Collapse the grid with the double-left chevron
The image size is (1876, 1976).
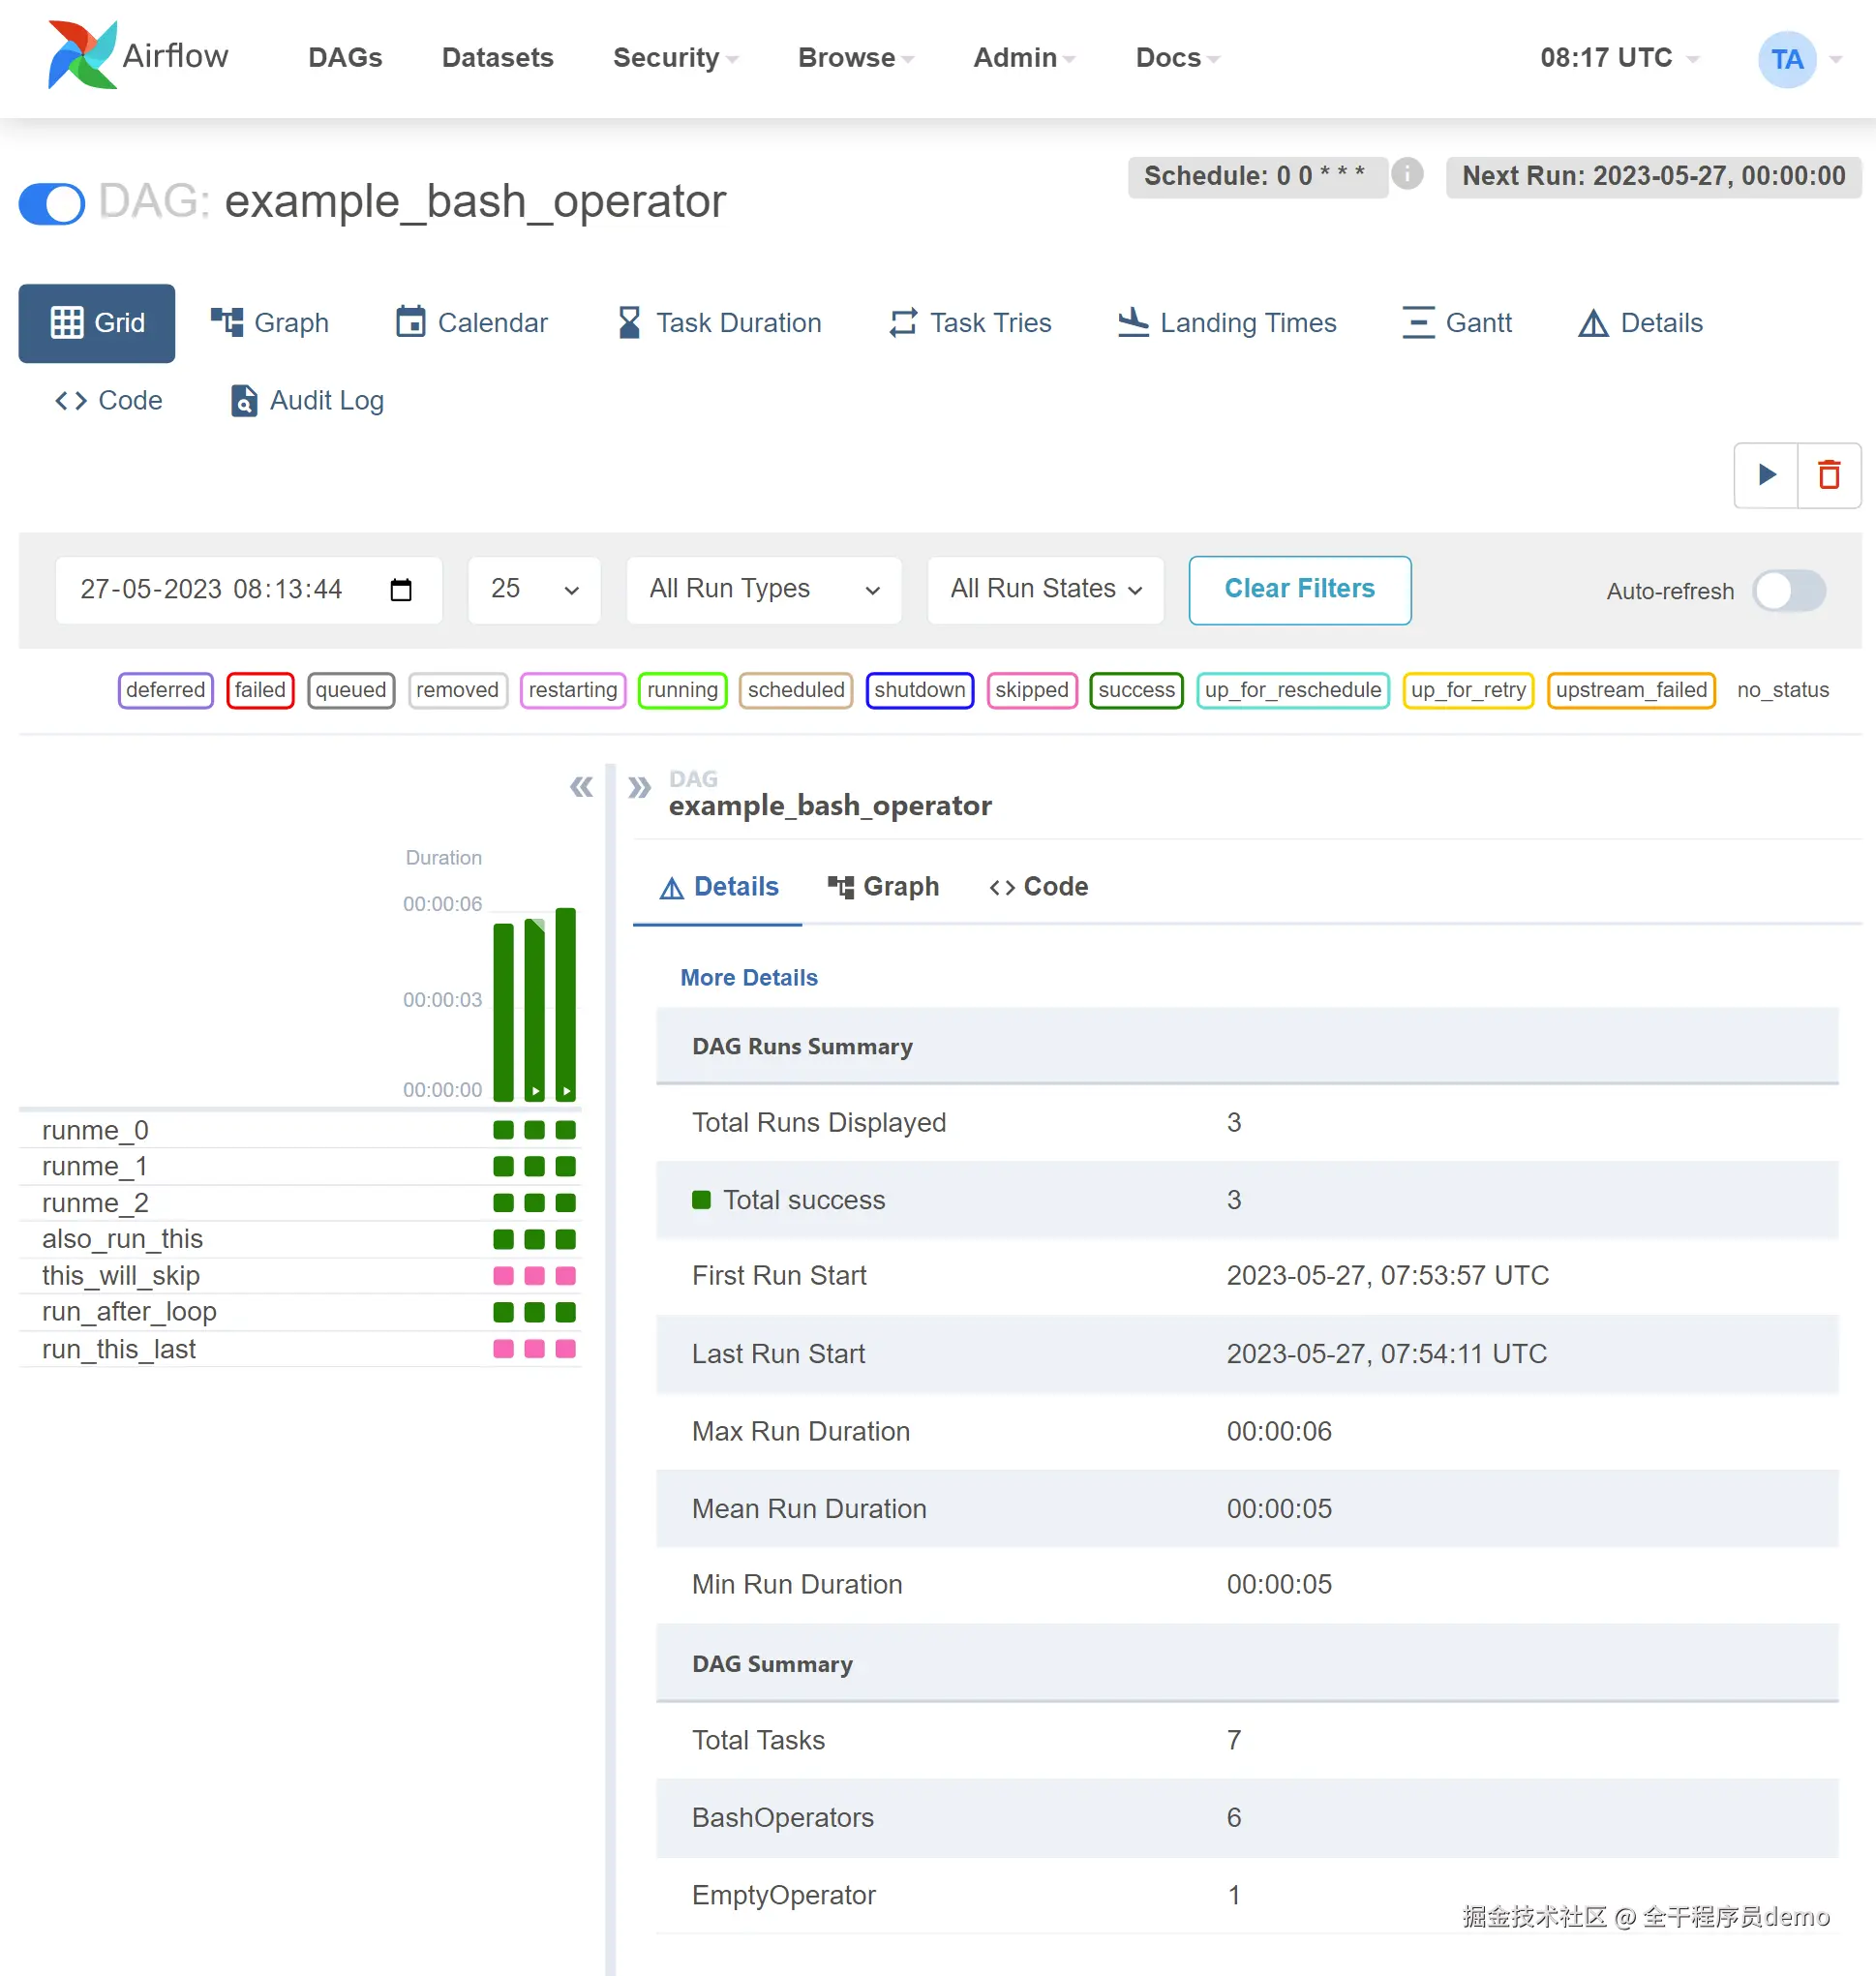(x=581, y=787)
